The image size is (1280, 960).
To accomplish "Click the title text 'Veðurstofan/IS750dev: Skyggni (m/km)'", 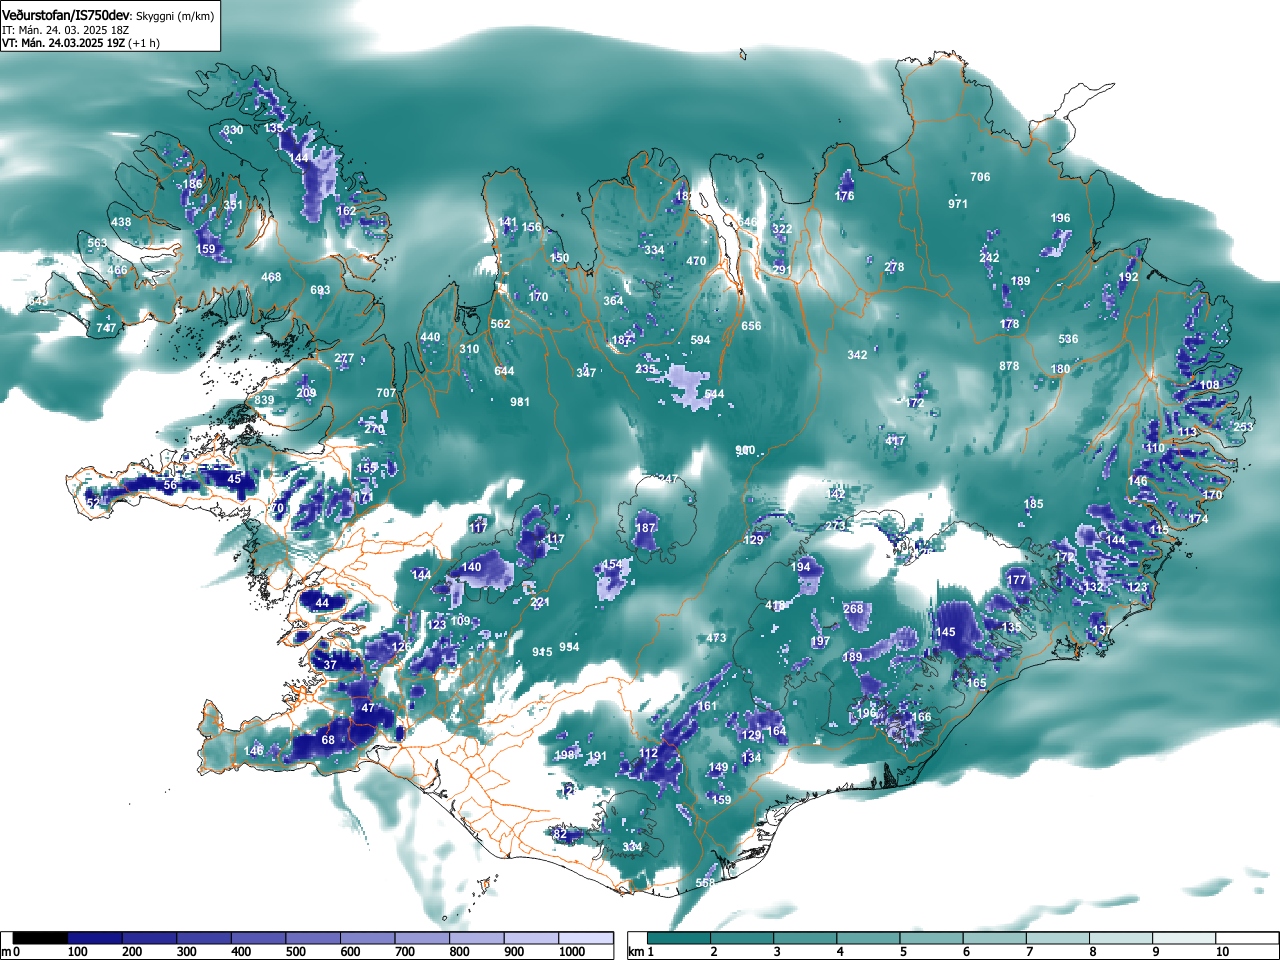I will (108, 16).
